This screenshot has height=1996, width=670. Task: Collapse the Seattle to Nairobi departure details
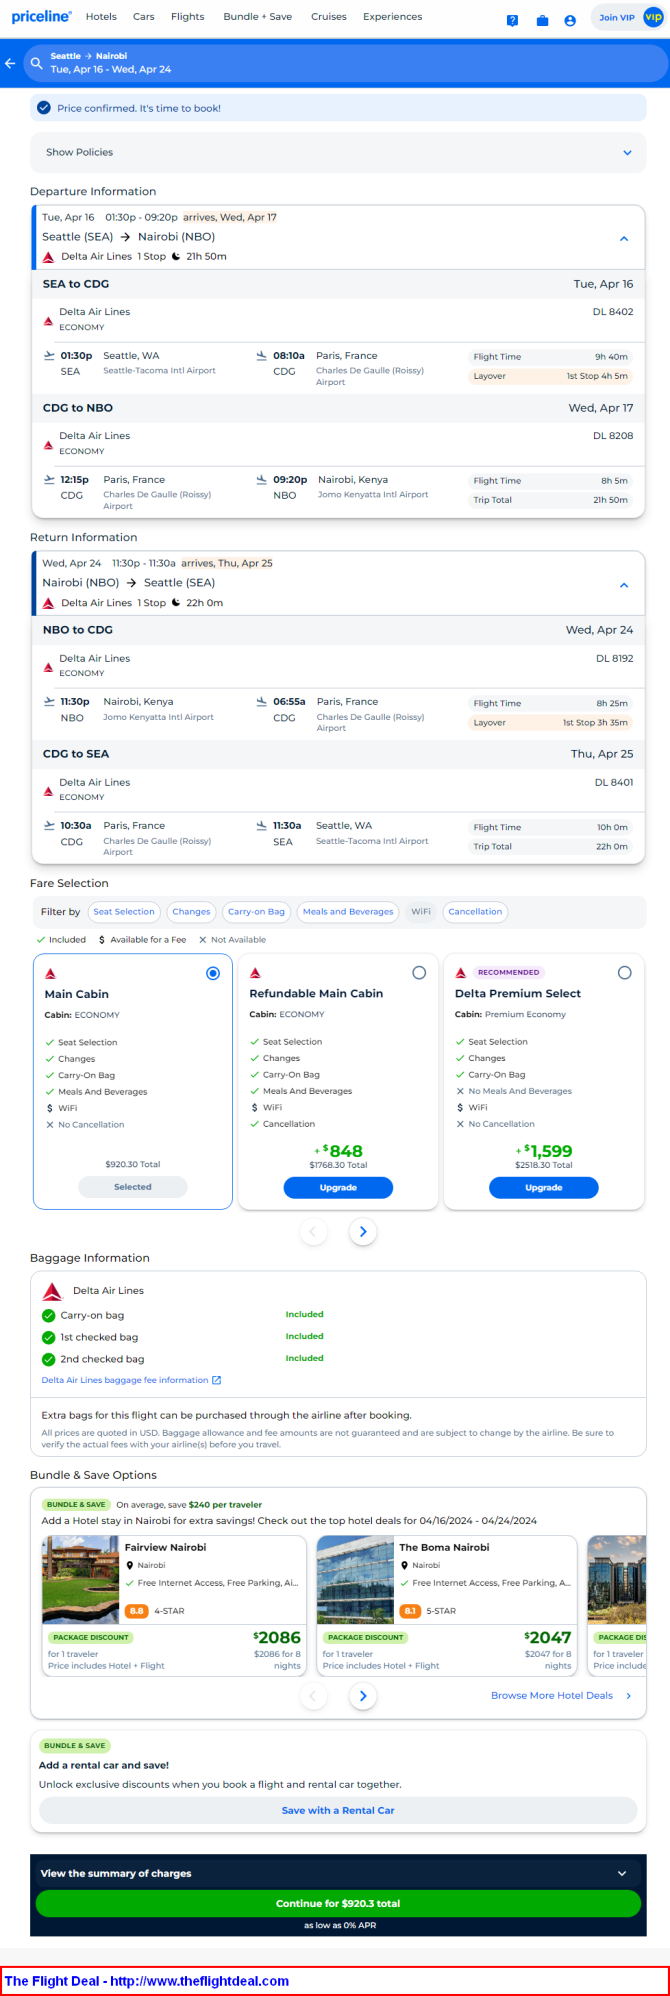(624, 239)
